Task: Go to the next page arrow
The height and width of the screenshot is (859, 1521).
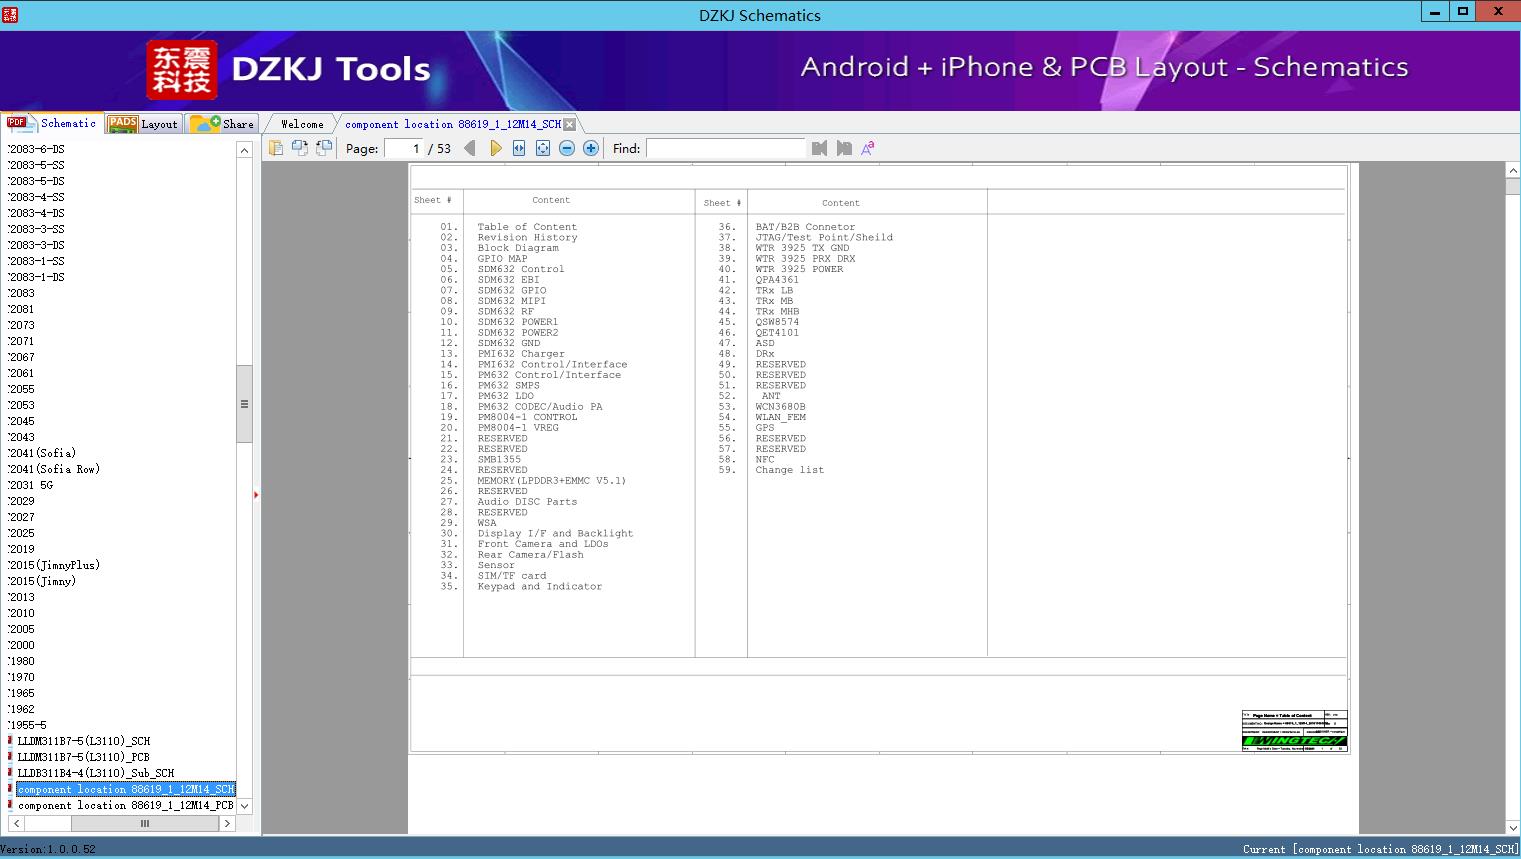Action: (x=495, y=148)
